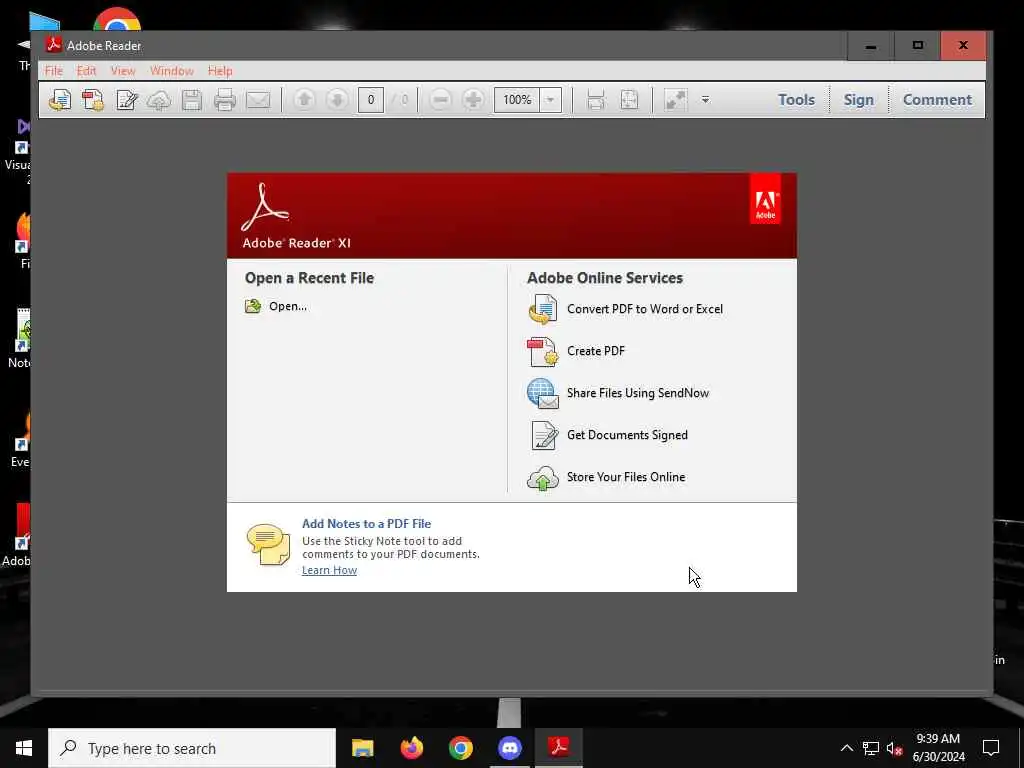Image resolution: width=1024 pixels, height=768 pixels.
Task: Click the Share Files Using SendNow globe icon
Action: coord(543,393)
